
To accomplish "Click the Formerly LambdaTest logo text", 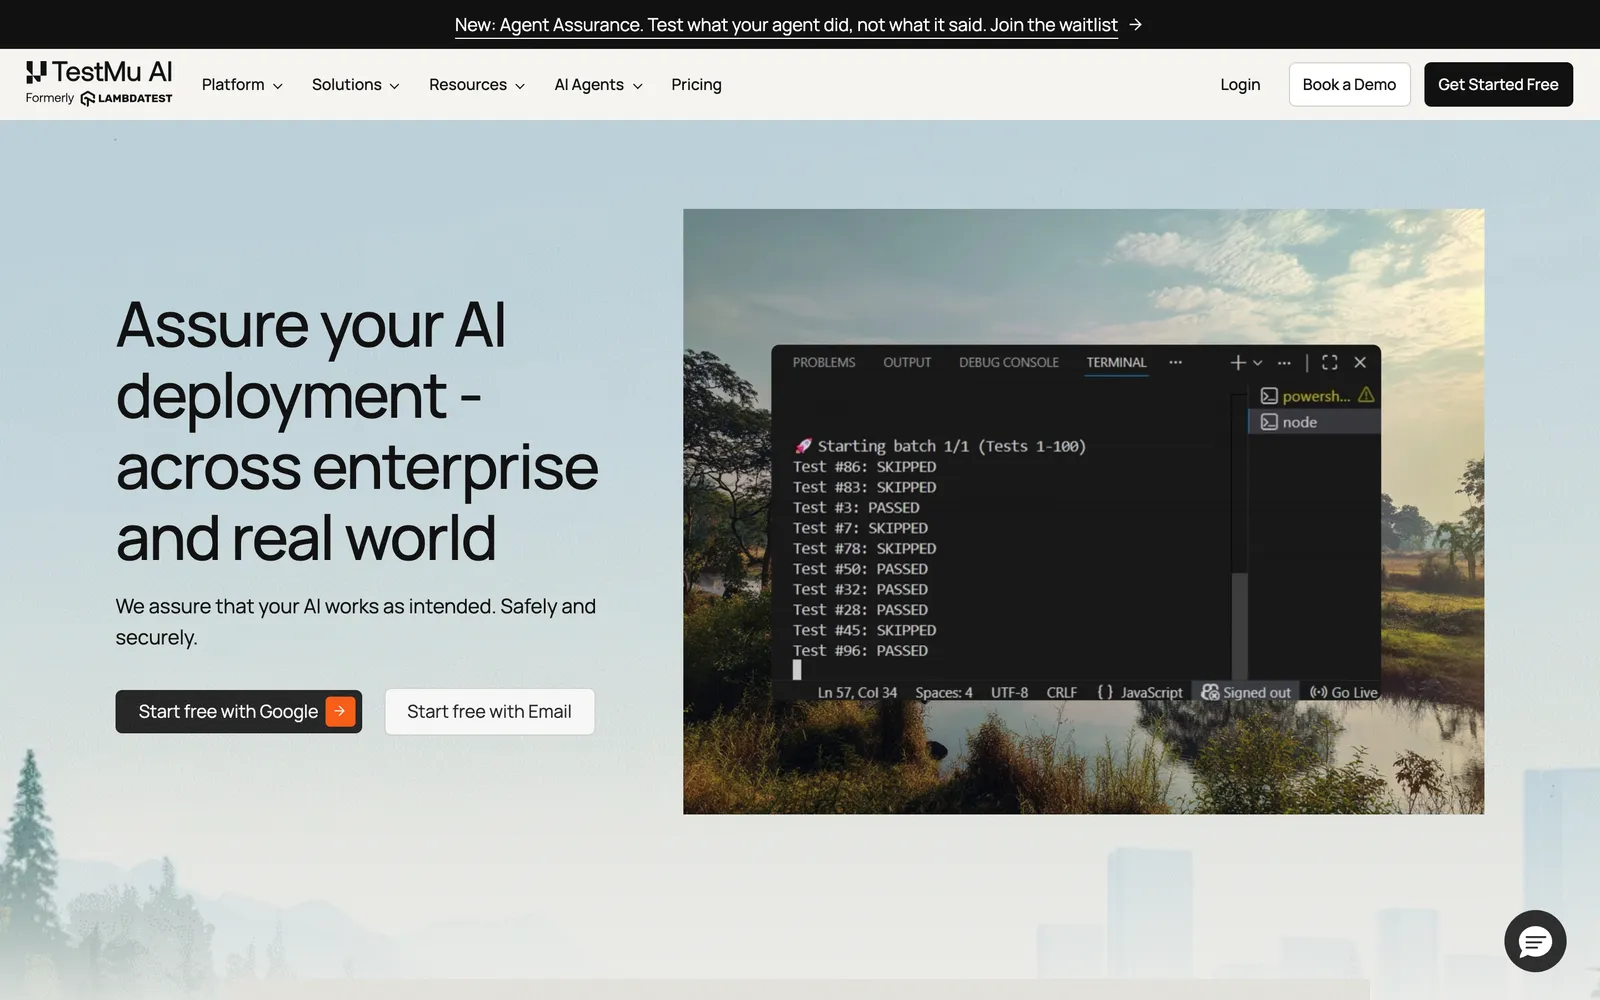I will (x=99, y=98).
